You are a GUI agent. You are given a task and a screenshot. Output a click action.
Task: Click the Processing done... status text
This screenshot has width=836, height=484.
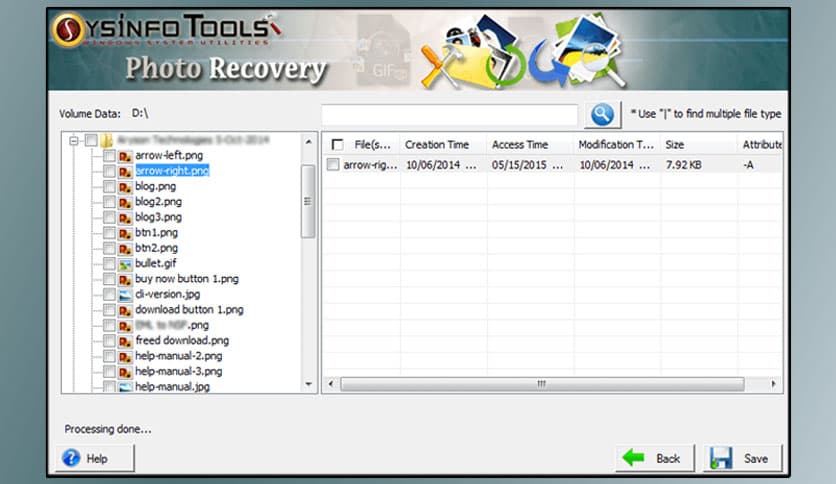click(108, 429)
